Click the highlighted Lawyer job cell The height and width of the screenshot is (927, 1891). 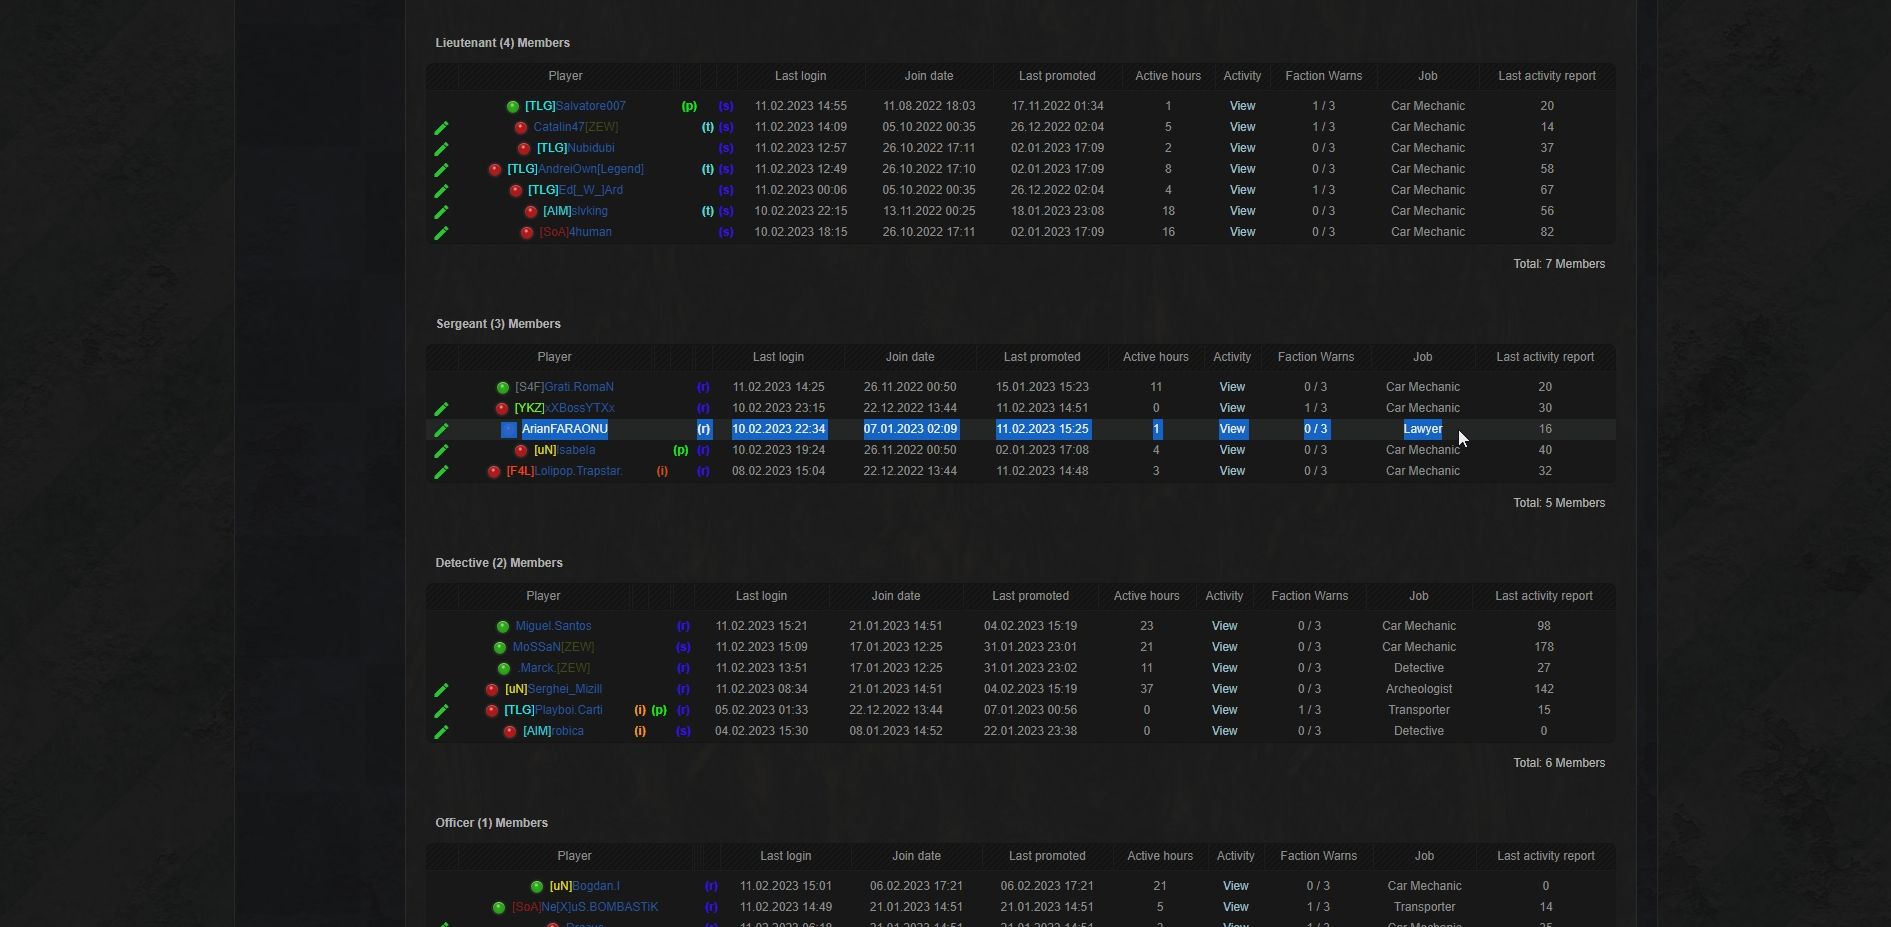click(1423, 429)
